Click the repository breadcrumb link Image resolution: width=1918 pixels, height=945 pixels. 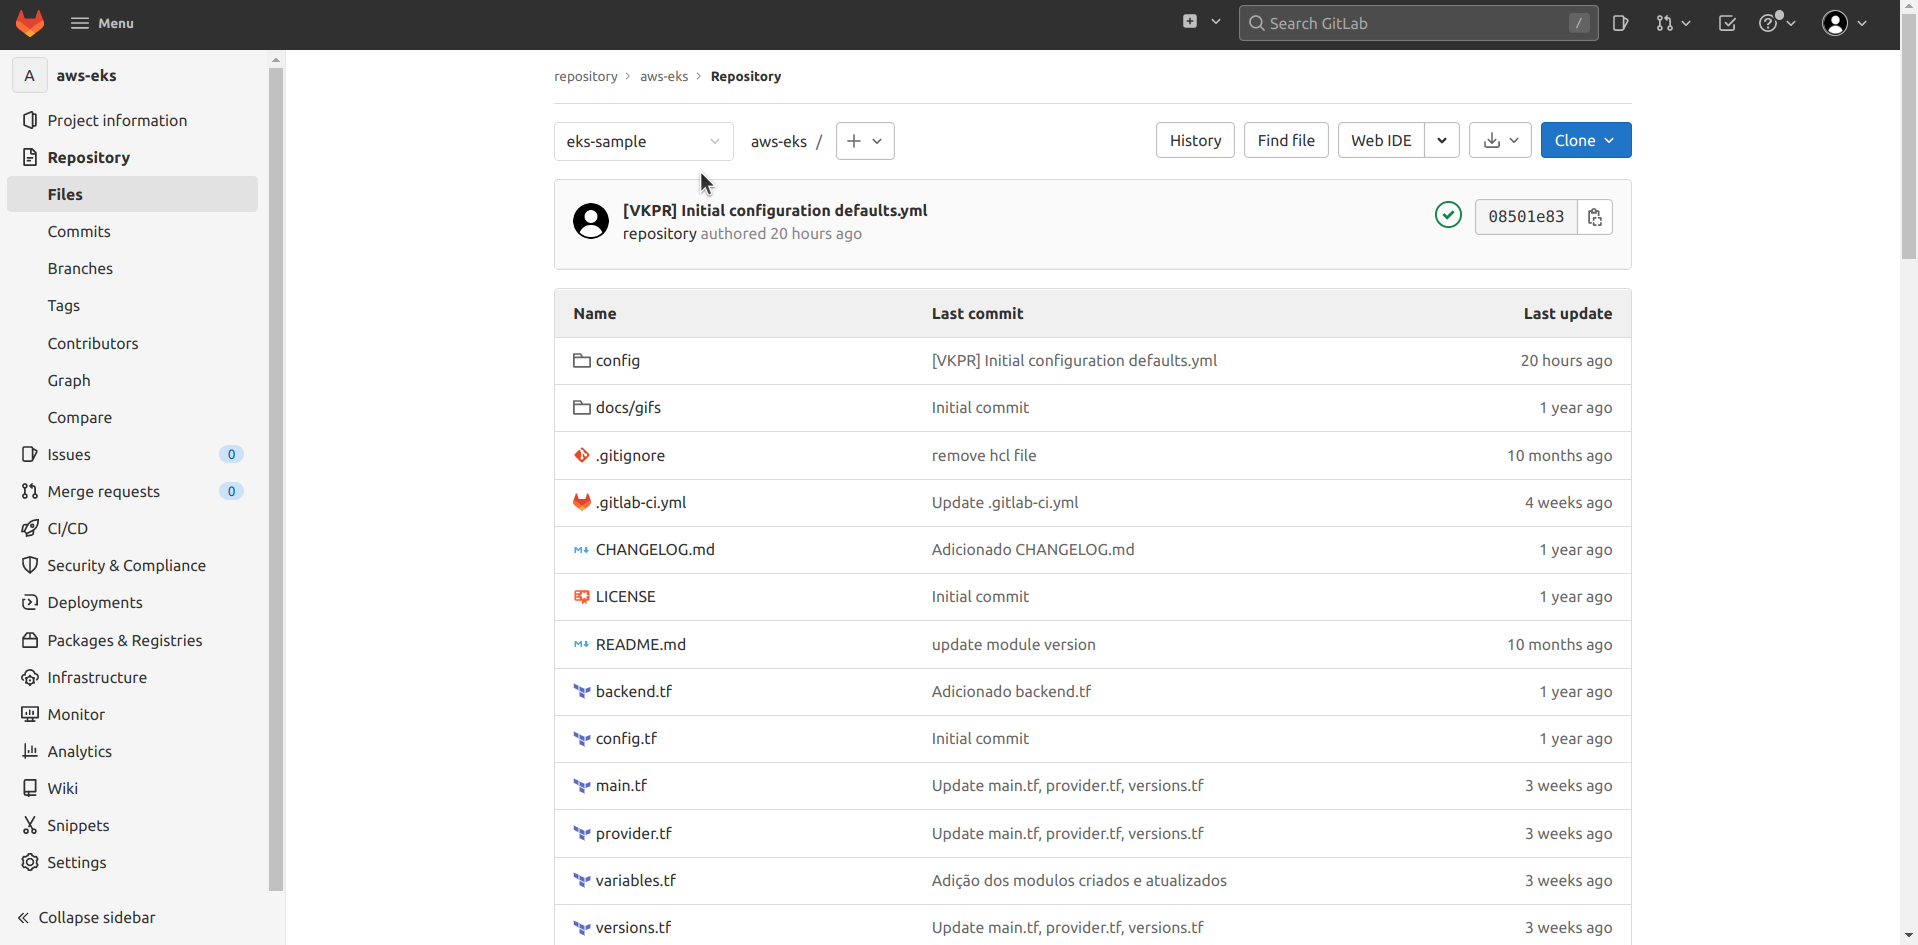click(x=586, y=76)
